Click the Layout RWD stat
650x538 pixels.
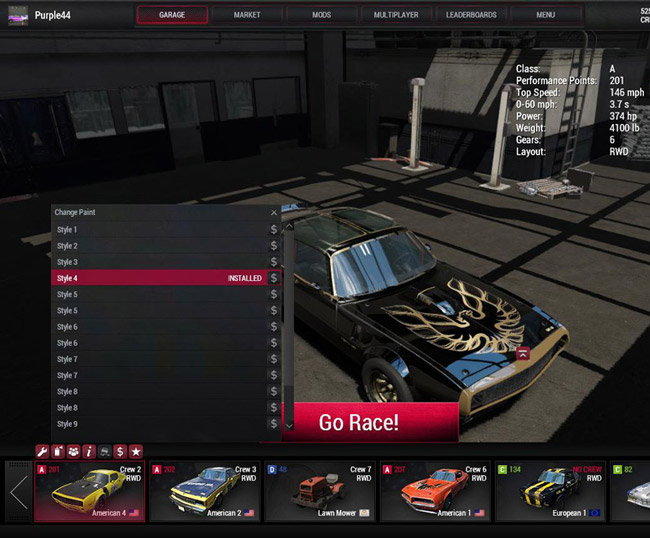coord(572,152)
